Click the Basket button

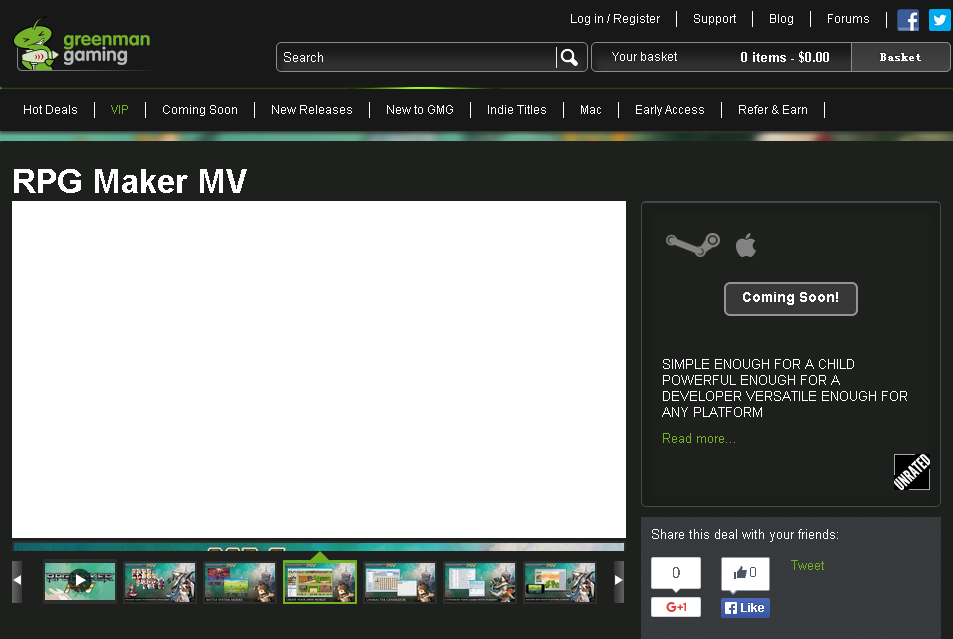901,57
